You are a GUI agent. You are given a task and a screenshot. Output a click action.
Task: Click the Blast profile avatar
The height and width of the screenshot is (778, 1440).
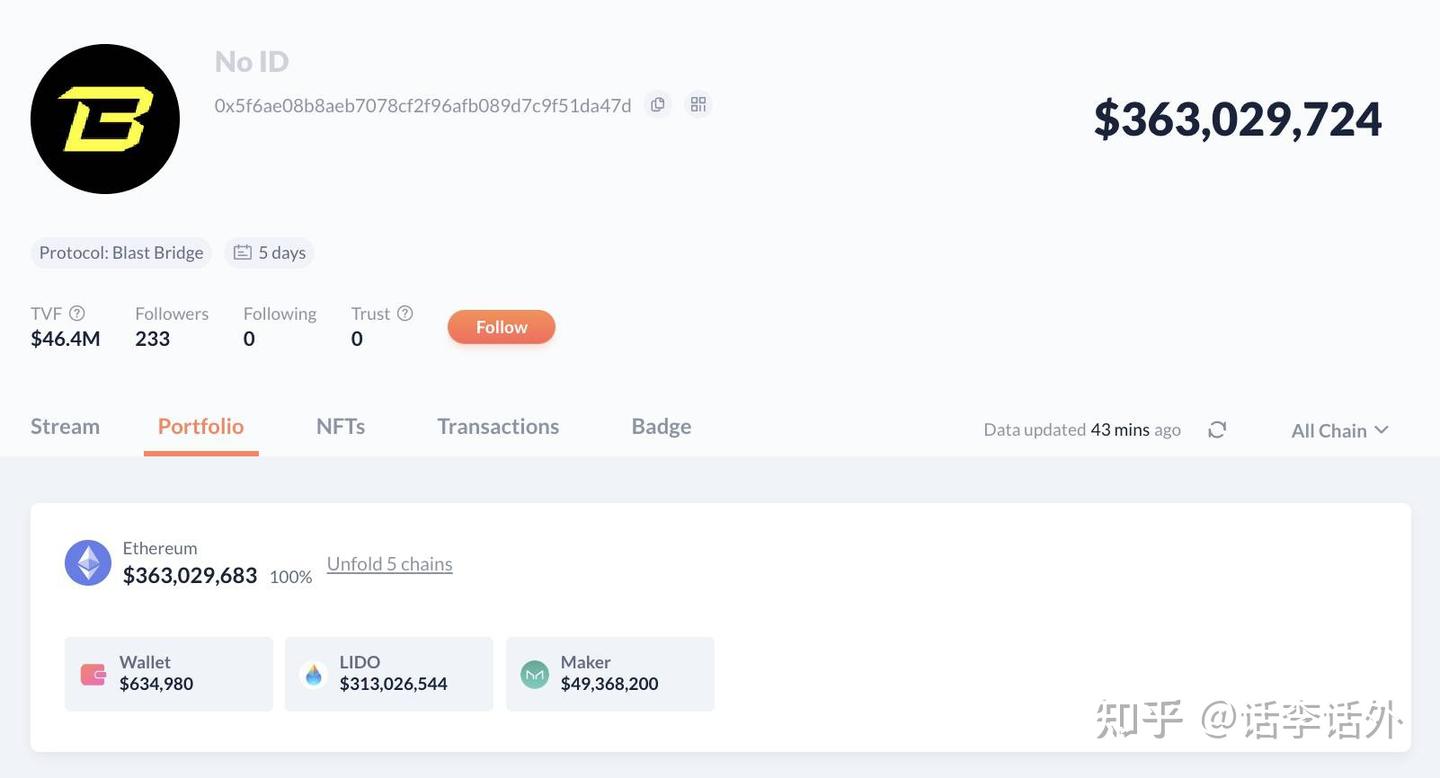click(x=105, y=119)
